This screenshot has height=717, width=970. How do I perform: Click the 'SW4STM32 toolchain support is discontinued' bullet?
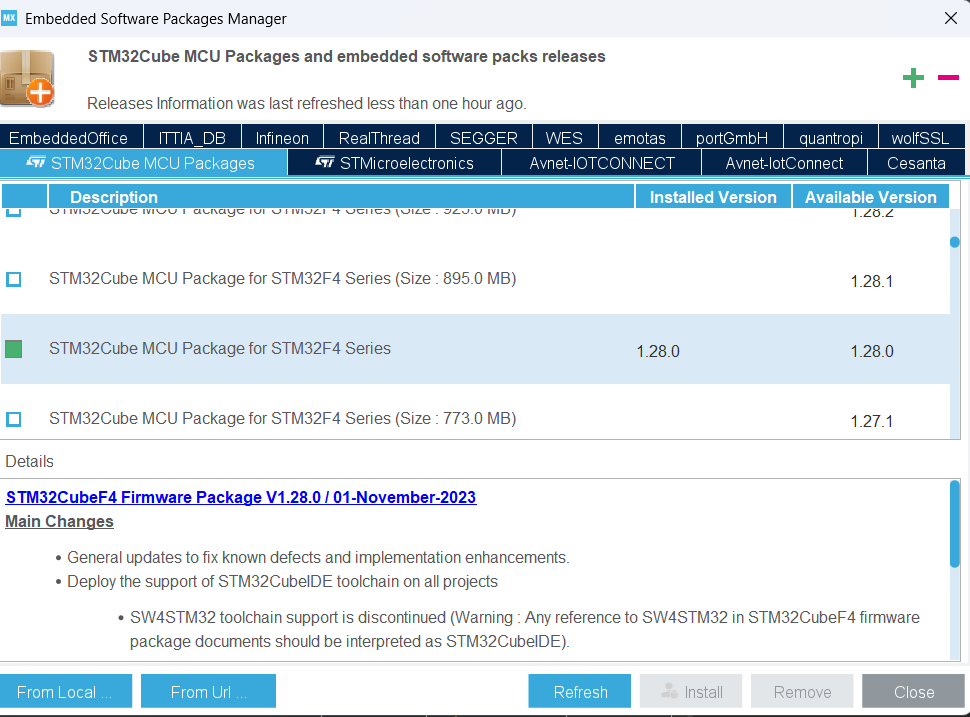[x=525, y=629]
